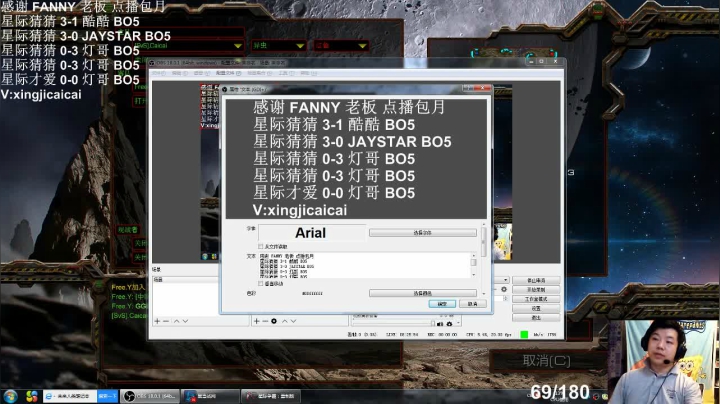Click the SpongeBob image in OBS preview
This screenshot has width=720, height=404.
(x=503, y=242)
